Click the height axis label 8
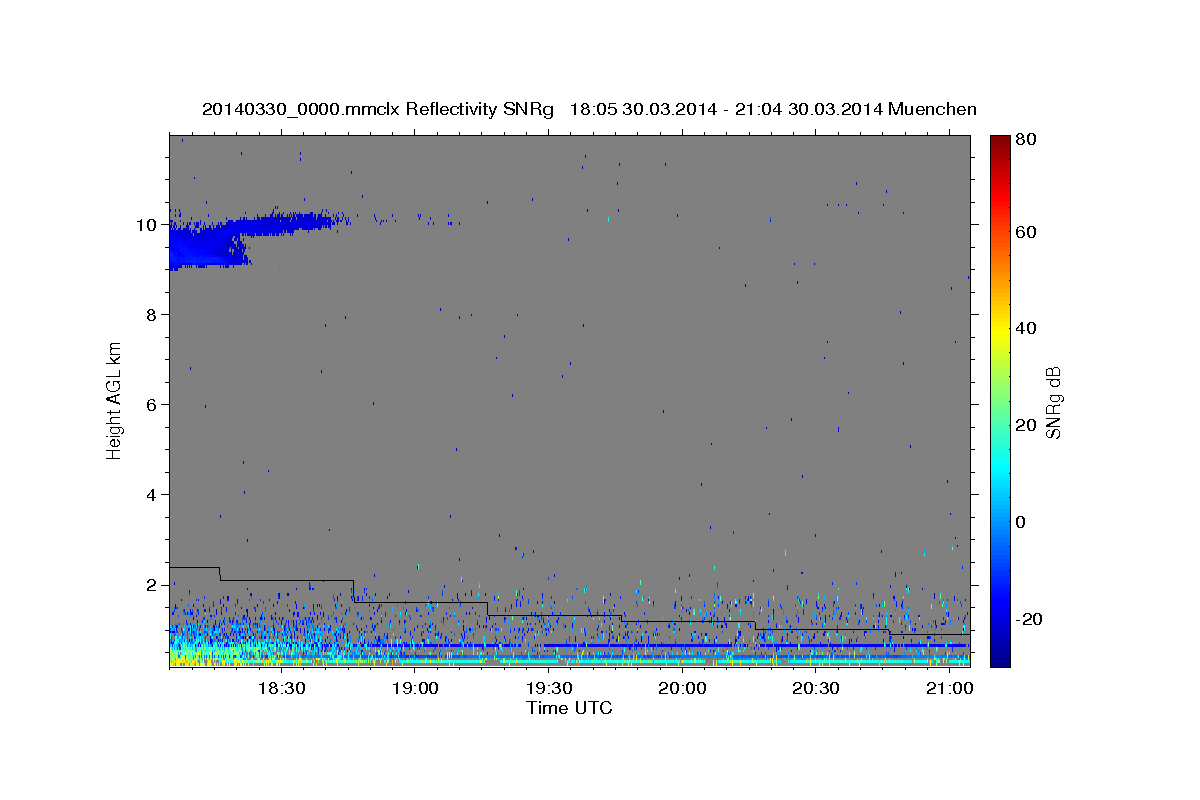 tap(150, 315)
